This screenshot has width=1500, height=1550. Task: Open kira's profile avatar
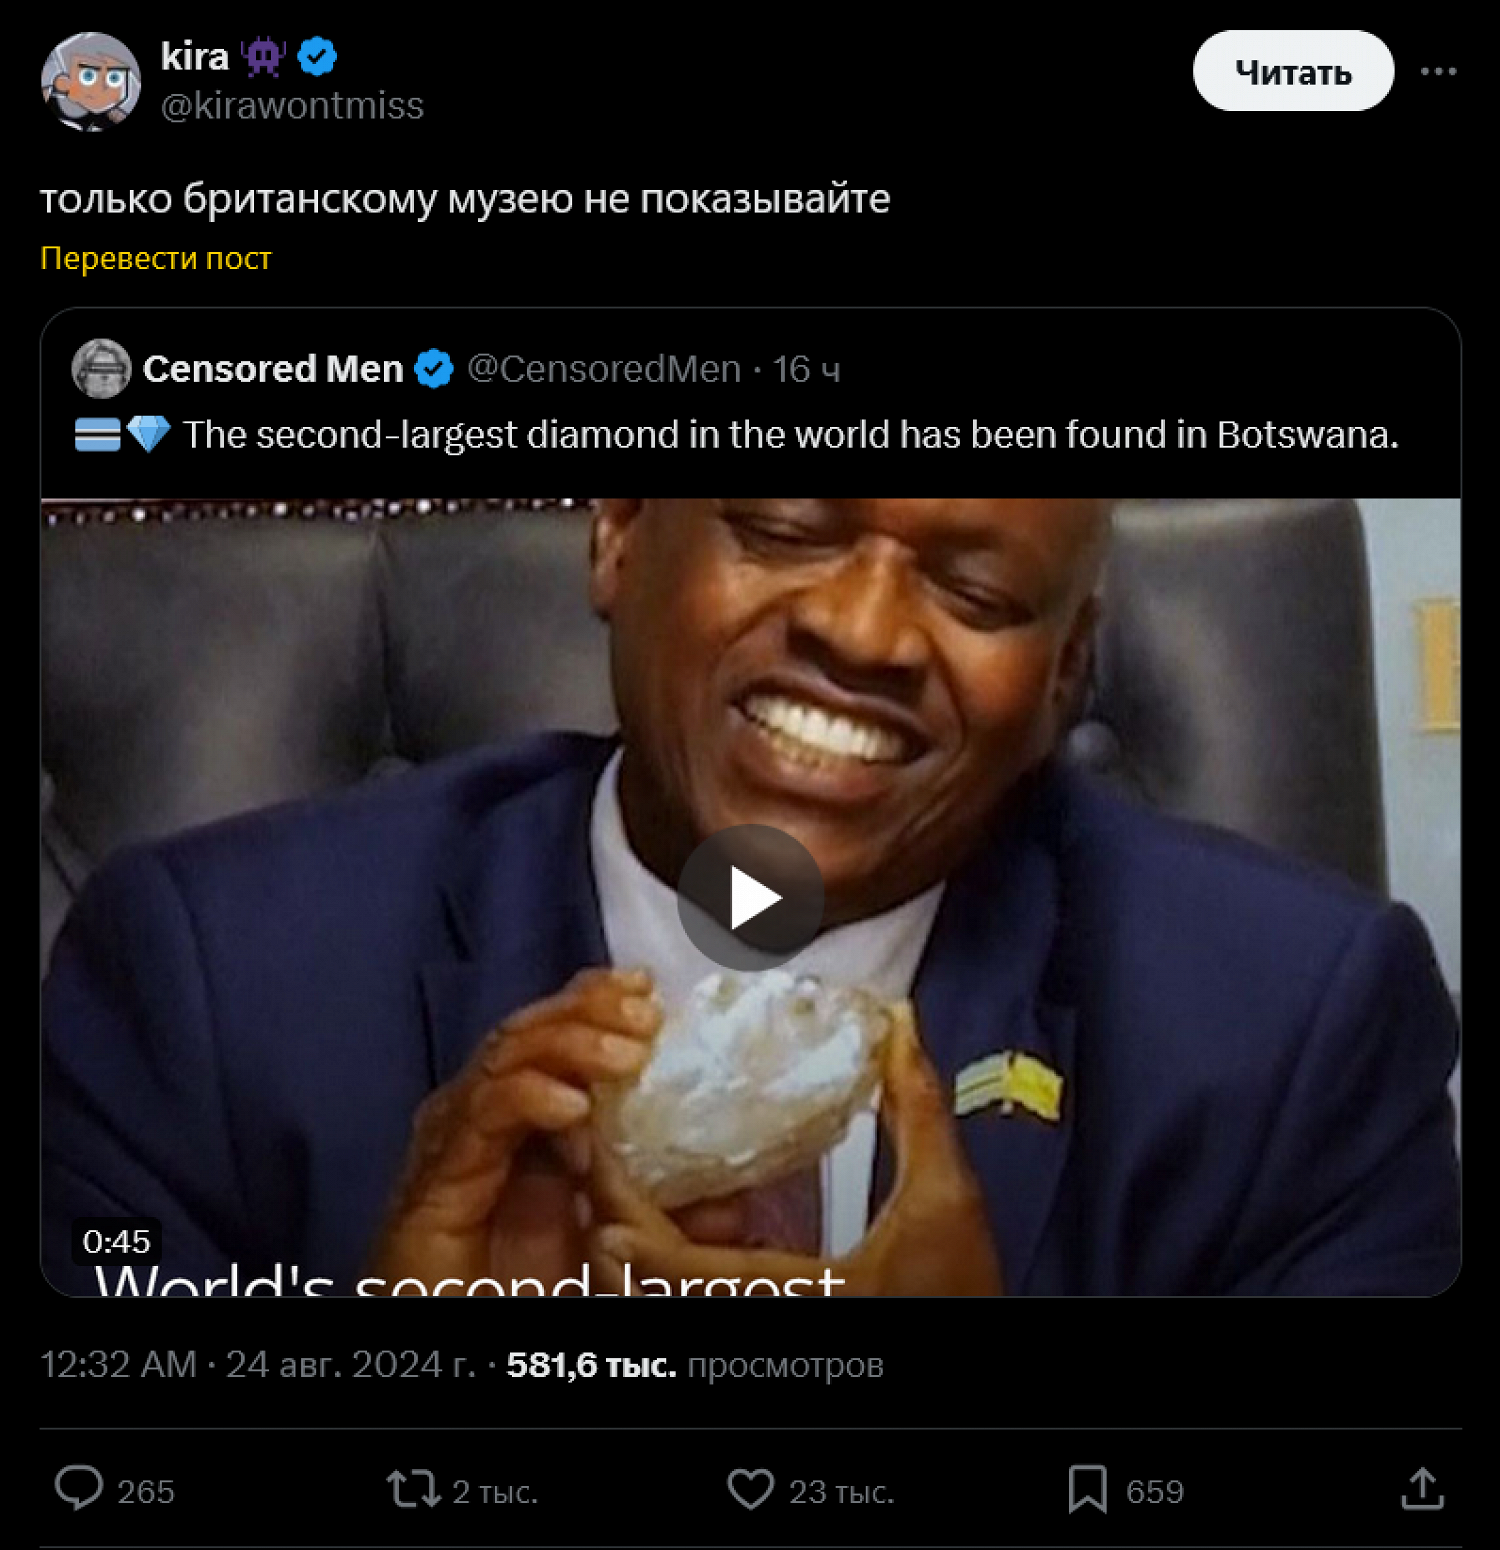(x=90, y=81)
